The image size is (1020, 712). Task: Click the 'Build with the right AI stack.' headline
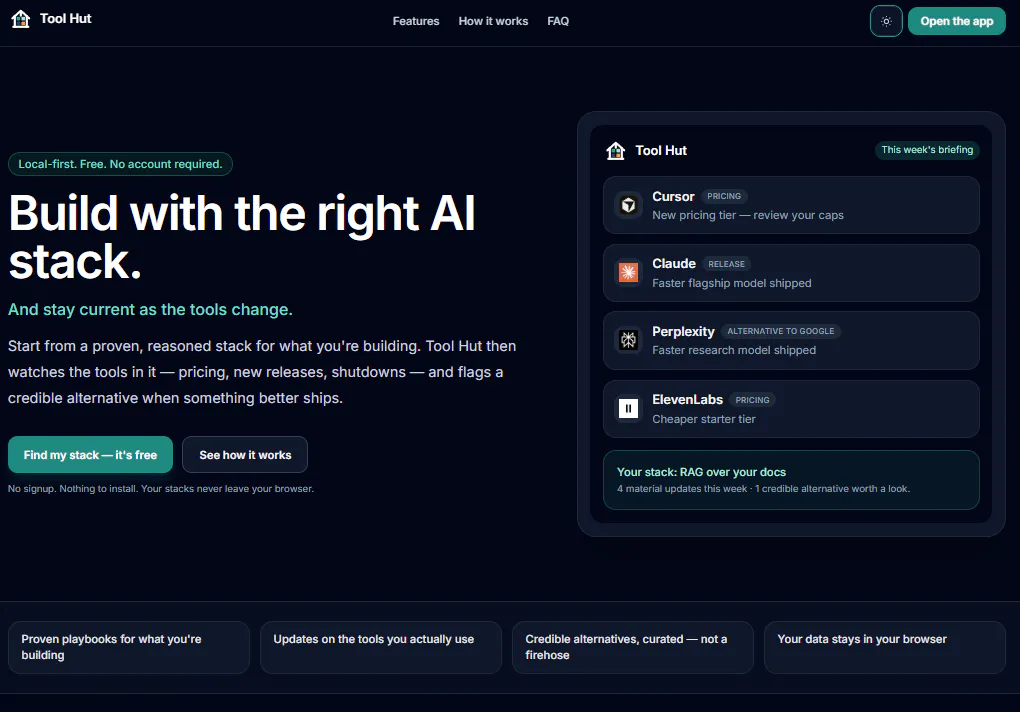pos(242,237)
